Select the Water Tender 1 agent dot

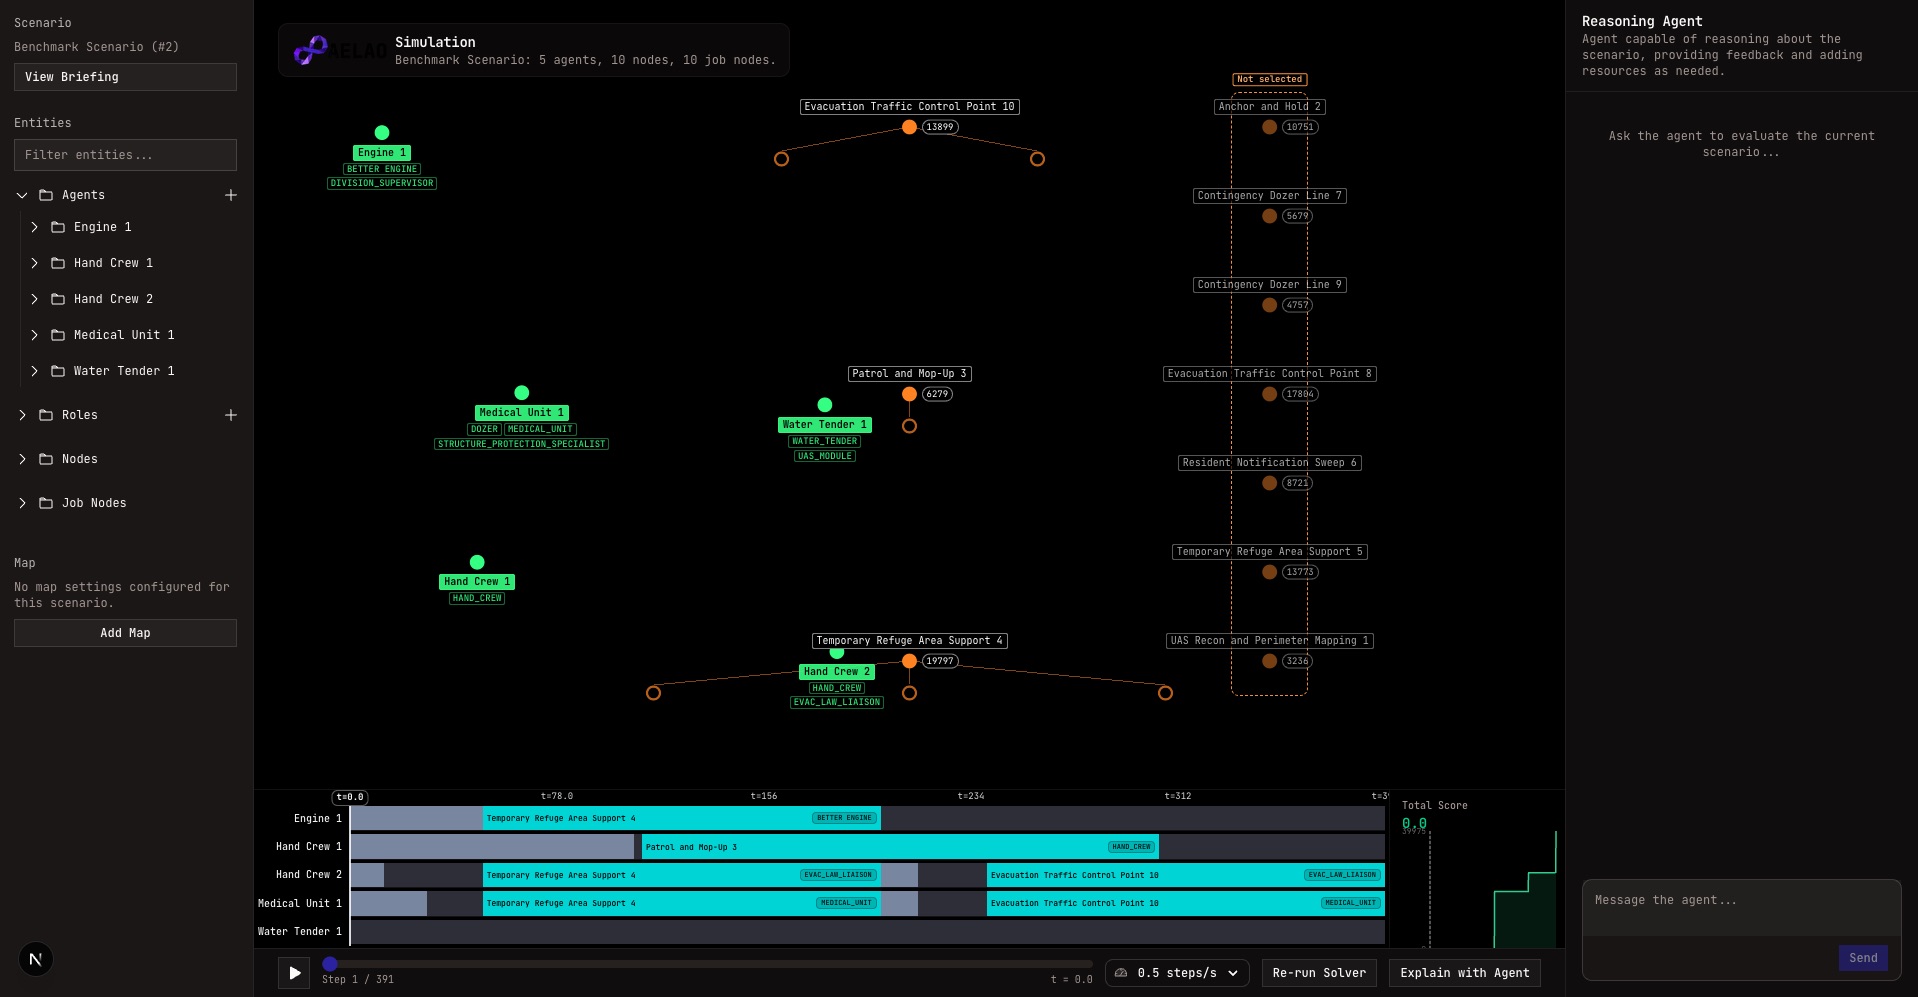coord(825,405)
